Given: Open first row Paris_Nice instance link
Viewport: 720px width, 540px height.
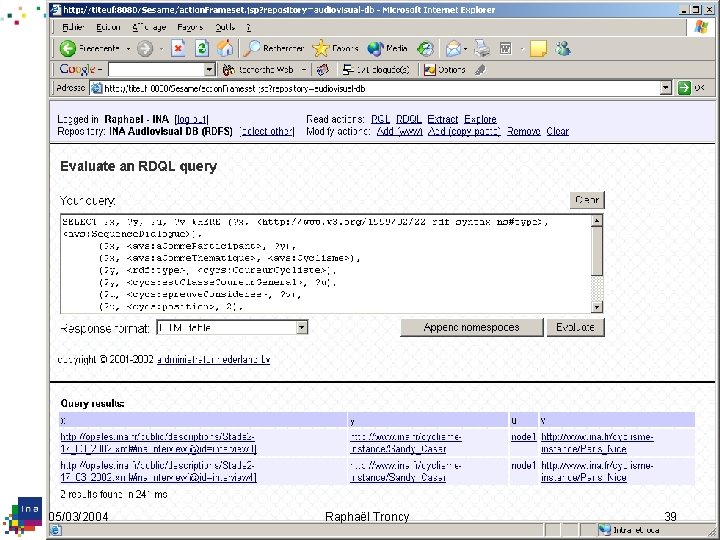Looking at the screenshot, I should 597,443.
